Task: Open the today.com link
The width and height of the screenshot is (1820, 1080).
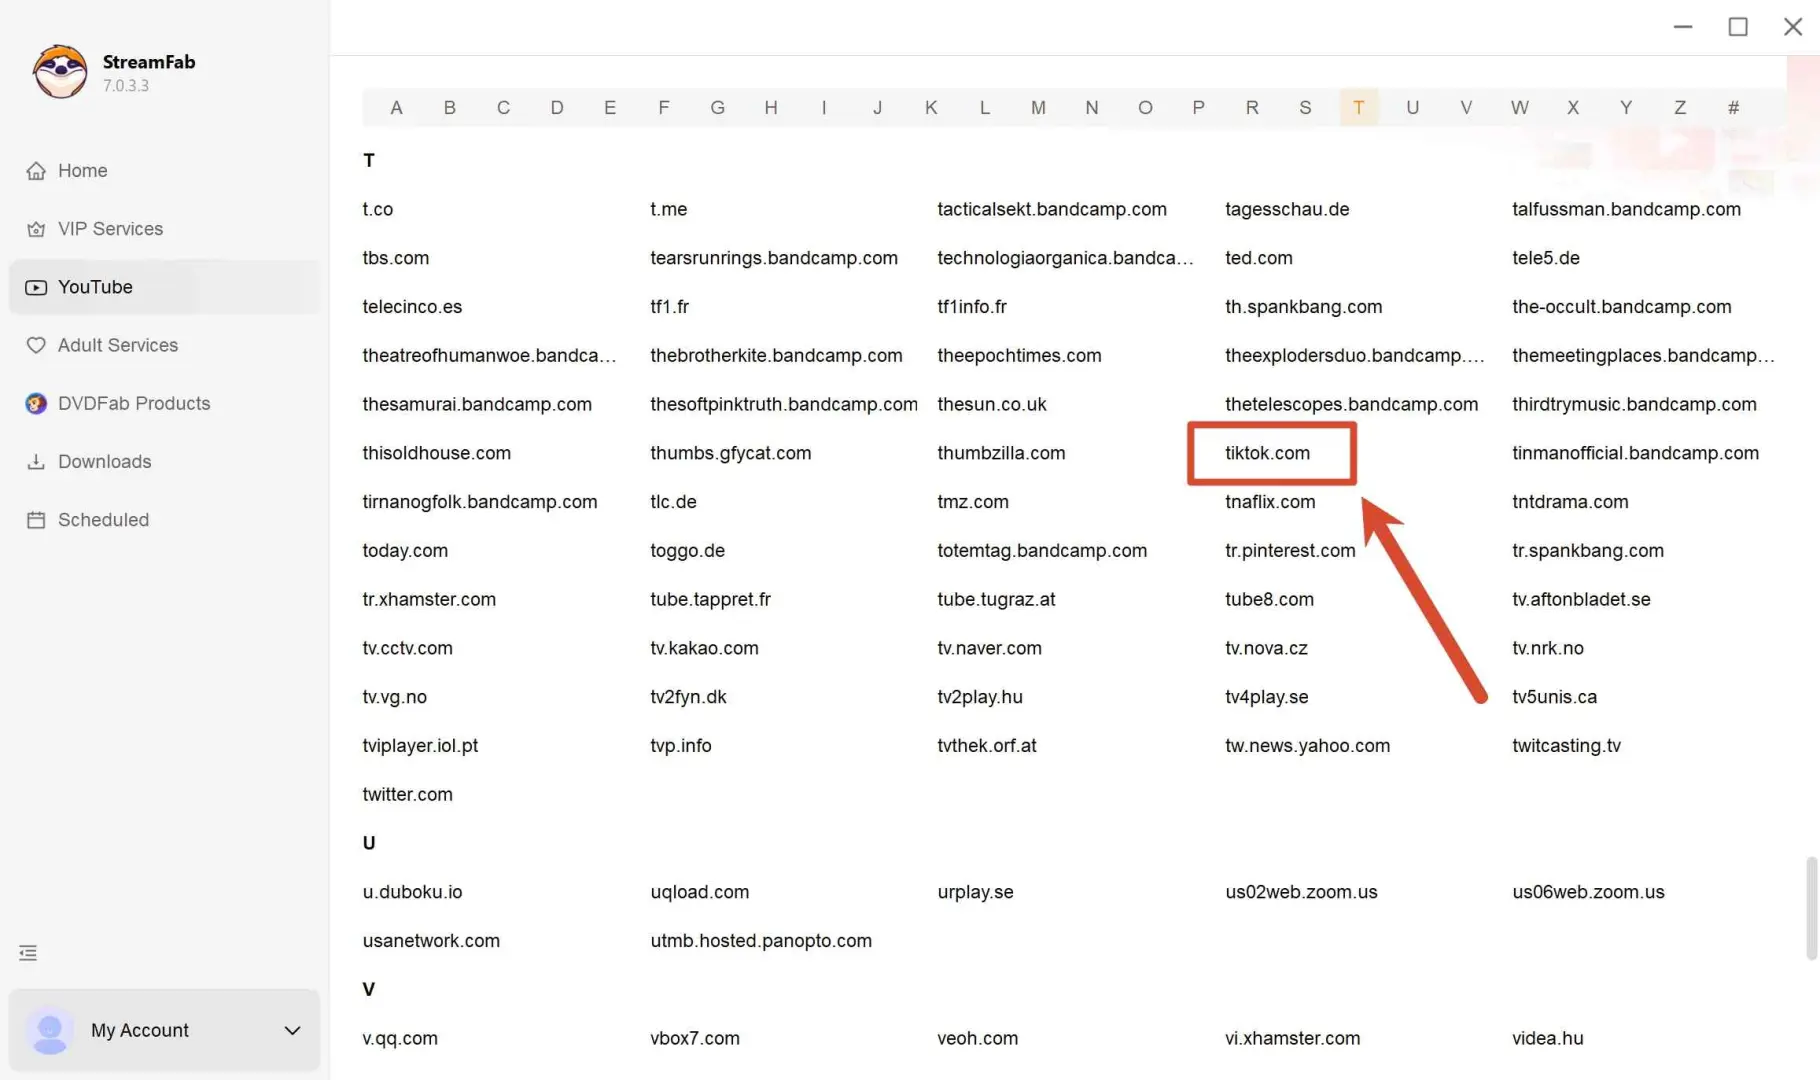Action: pyautogui.click(x=405, y=551)
